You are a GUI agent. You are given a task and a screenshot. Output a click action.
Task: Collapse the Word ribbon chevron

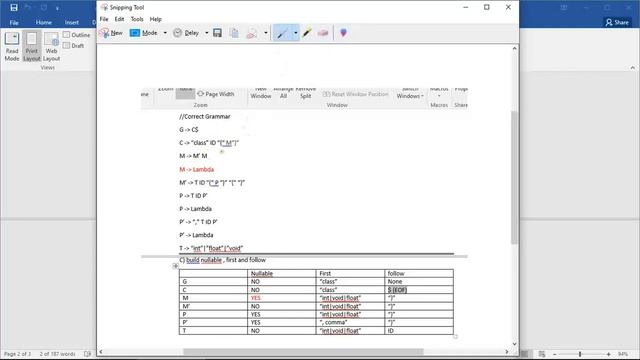coord(633,68)
